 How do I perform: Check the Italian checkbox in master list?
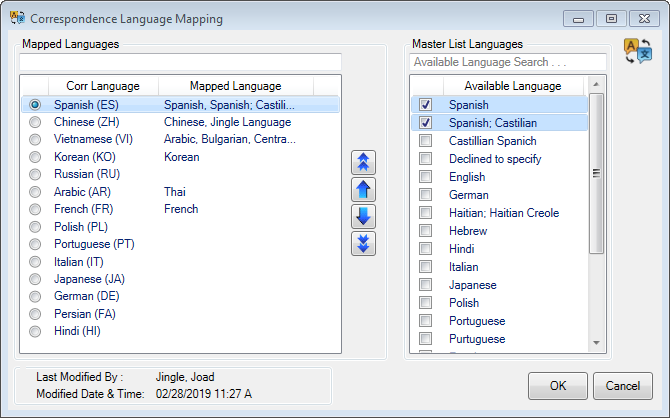click(x=426, y=267)
